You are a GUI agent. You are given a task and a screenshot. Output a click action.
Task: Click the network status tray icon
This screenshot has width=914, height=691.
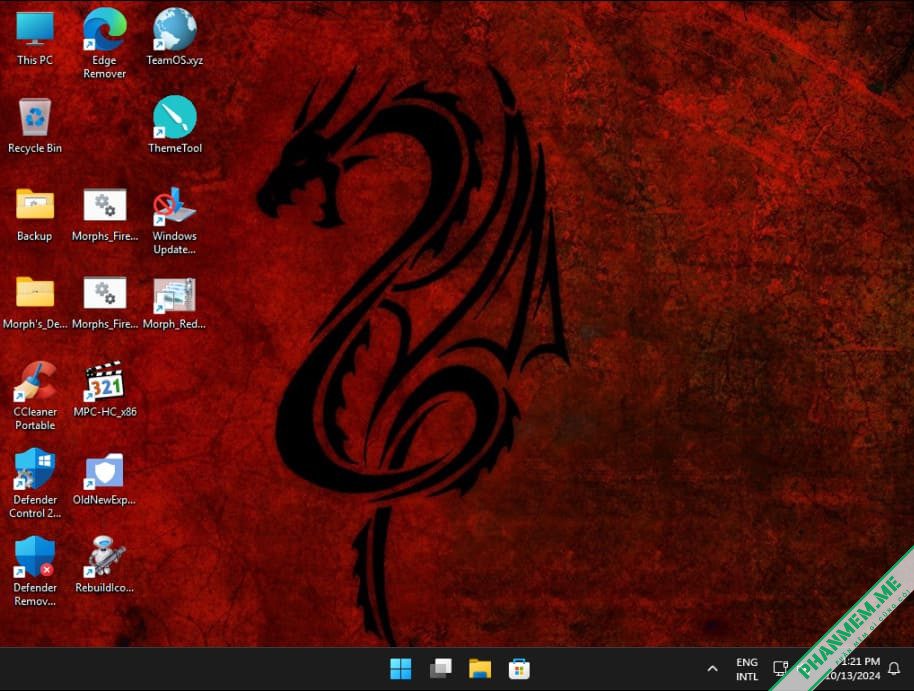[781, 668]
